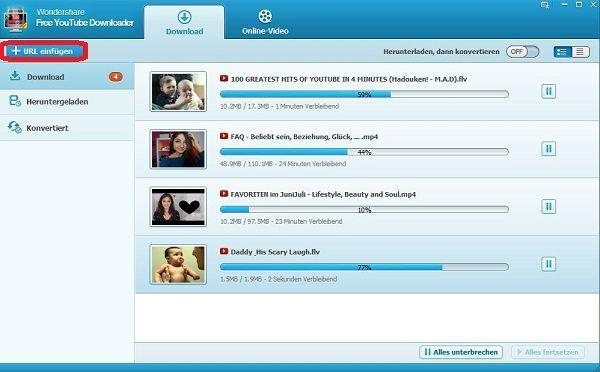Maximize the downloader window
The height and width of the screenshot is (372, 600).
[x=579, y=5]
